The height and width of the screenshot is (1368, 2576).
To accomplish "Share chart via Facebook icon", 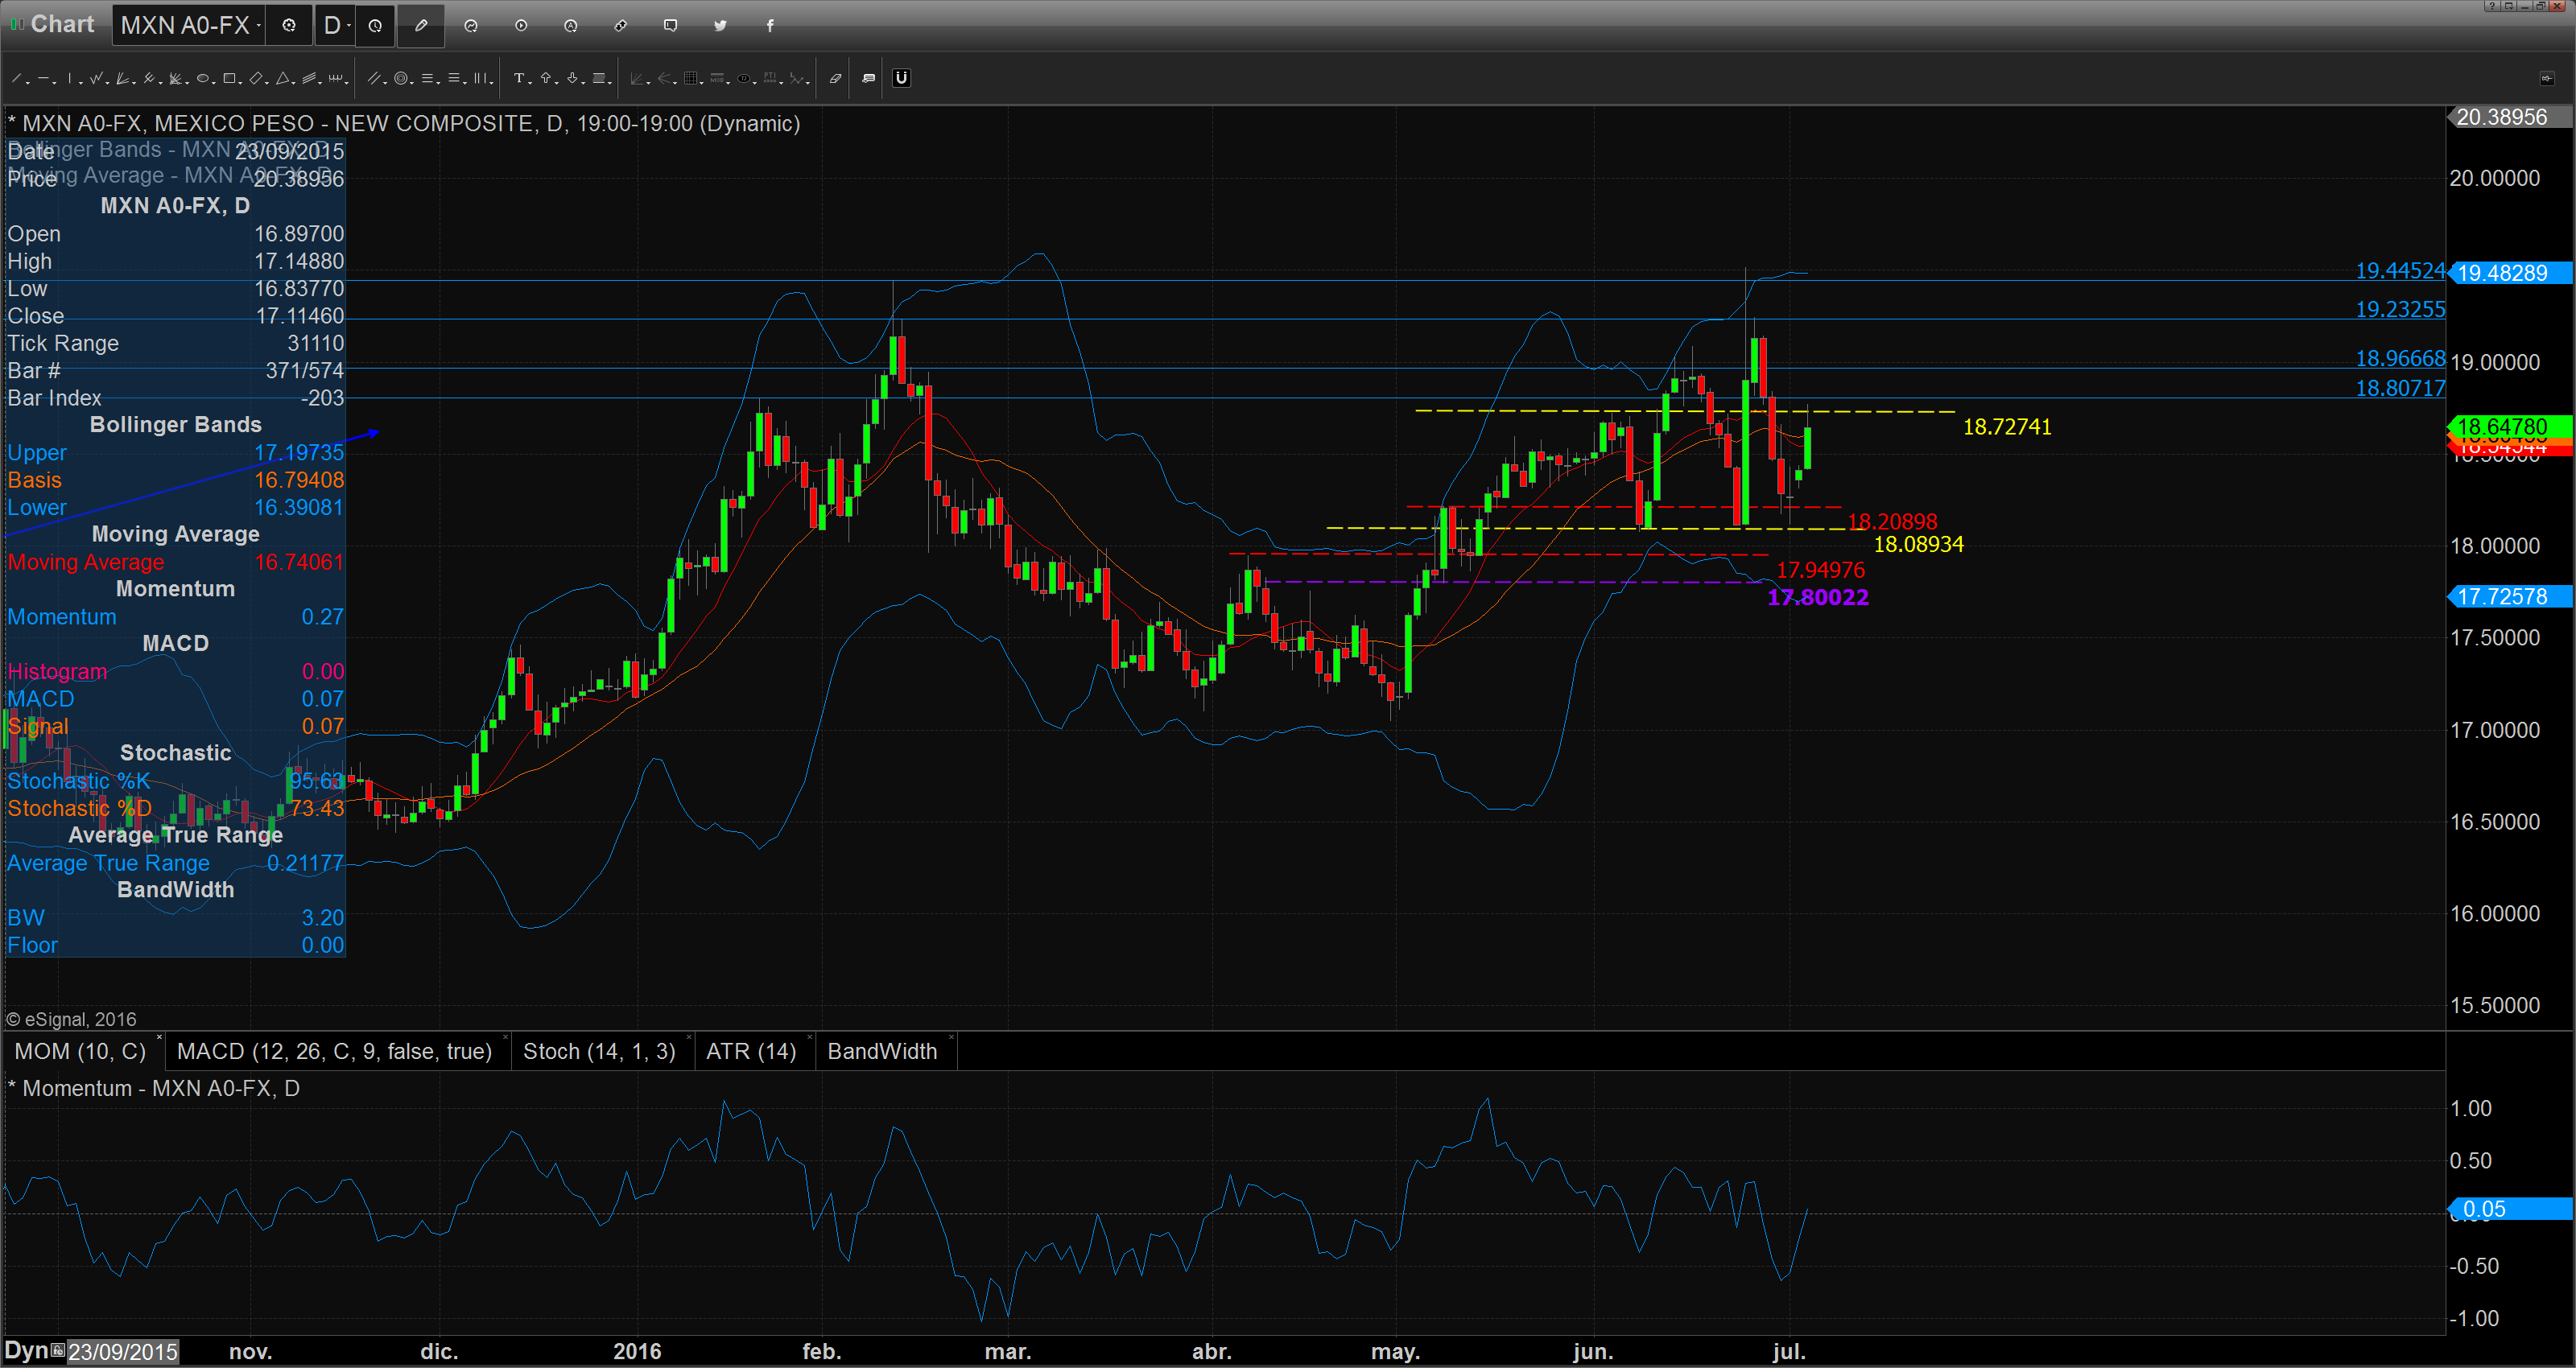I will (x=770, y=26).
